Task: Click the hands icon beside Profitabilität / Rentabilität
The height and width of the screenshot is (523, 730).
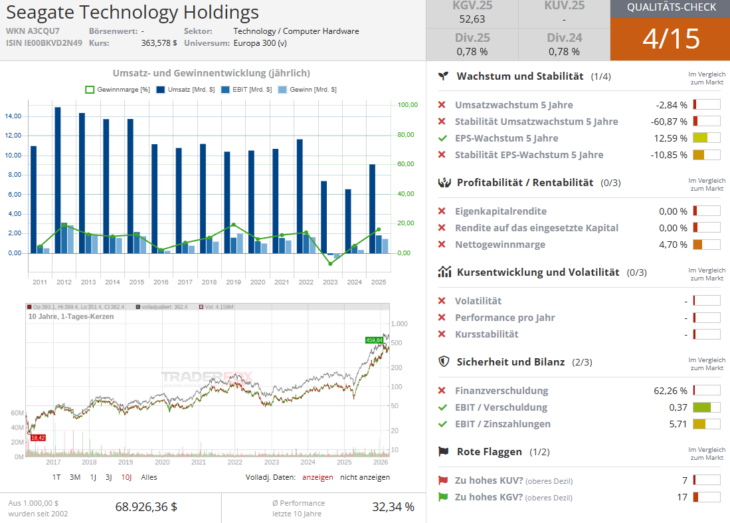Action: tap(443, 183)
